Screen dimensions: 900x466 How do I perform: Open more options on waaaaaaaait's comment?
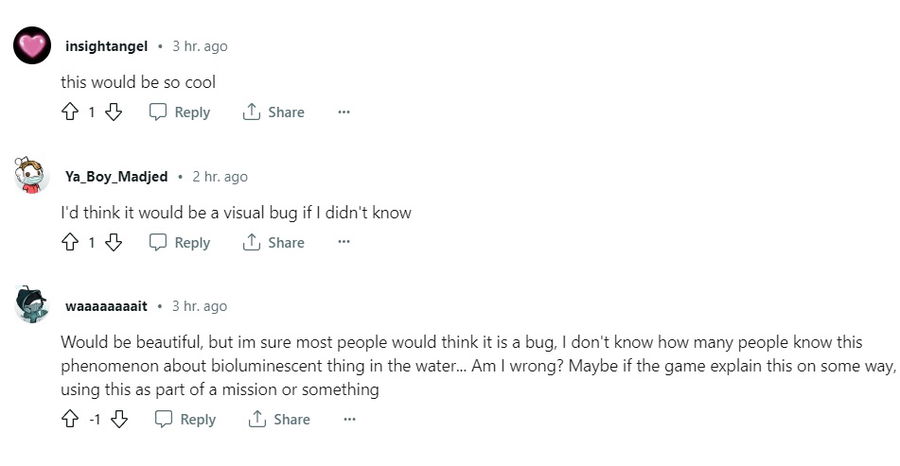click(349, 419)
